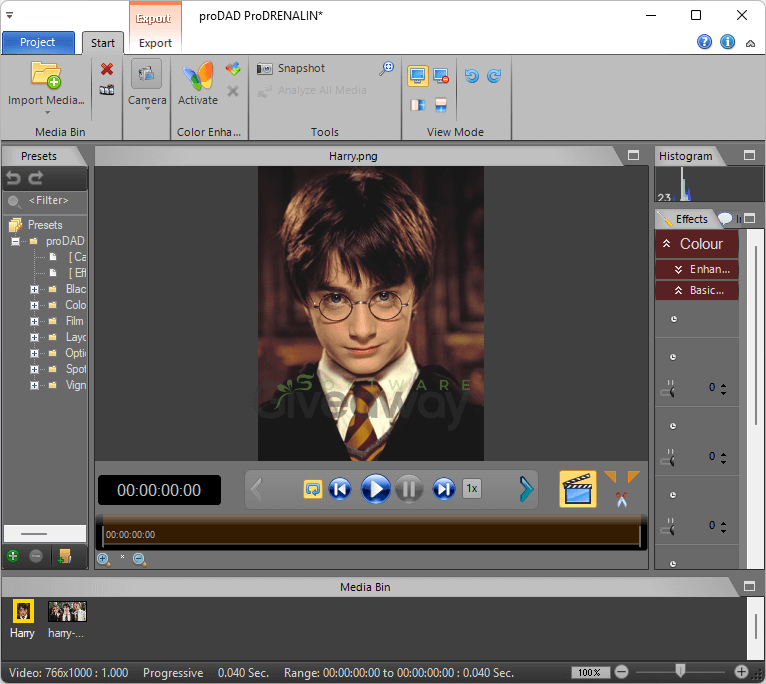The width and height of the screenshot is (766, 684).
Task: Click the Presets filter field
Action: [x=45, y=201]
